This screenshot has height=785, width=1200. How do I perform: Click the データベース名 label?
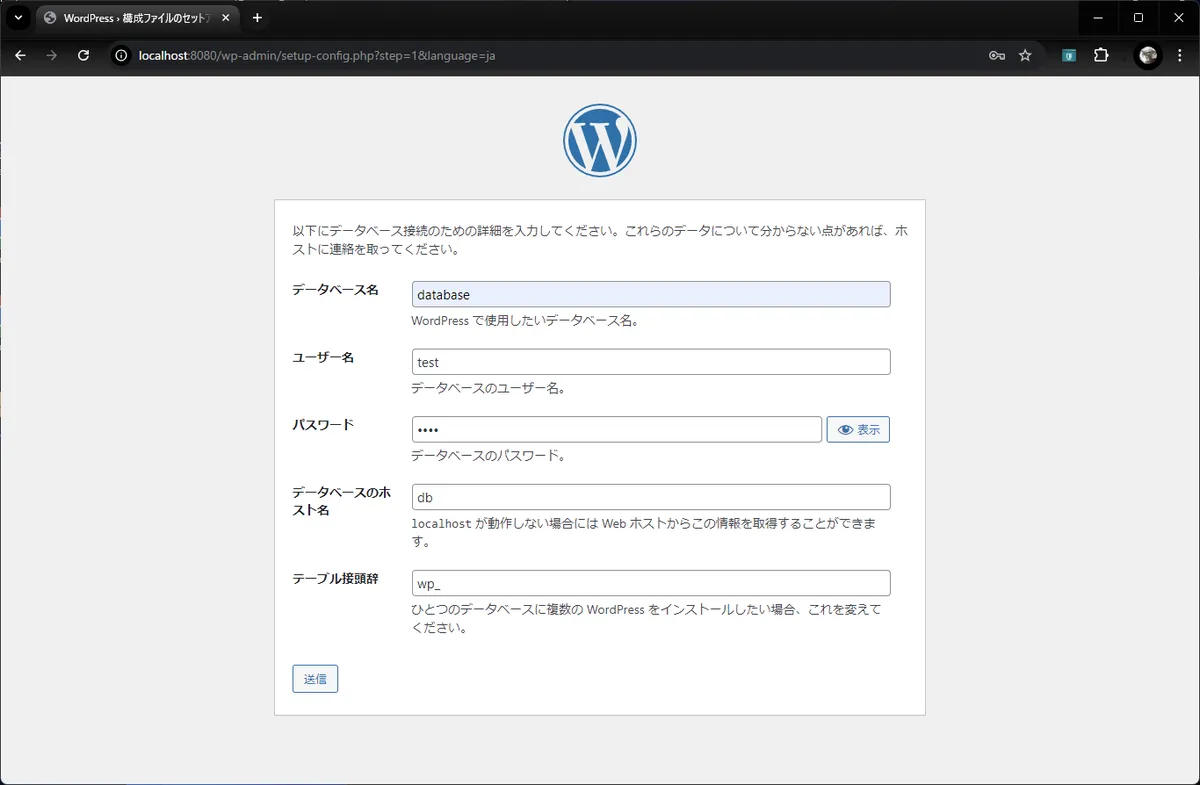click(335, 289)
